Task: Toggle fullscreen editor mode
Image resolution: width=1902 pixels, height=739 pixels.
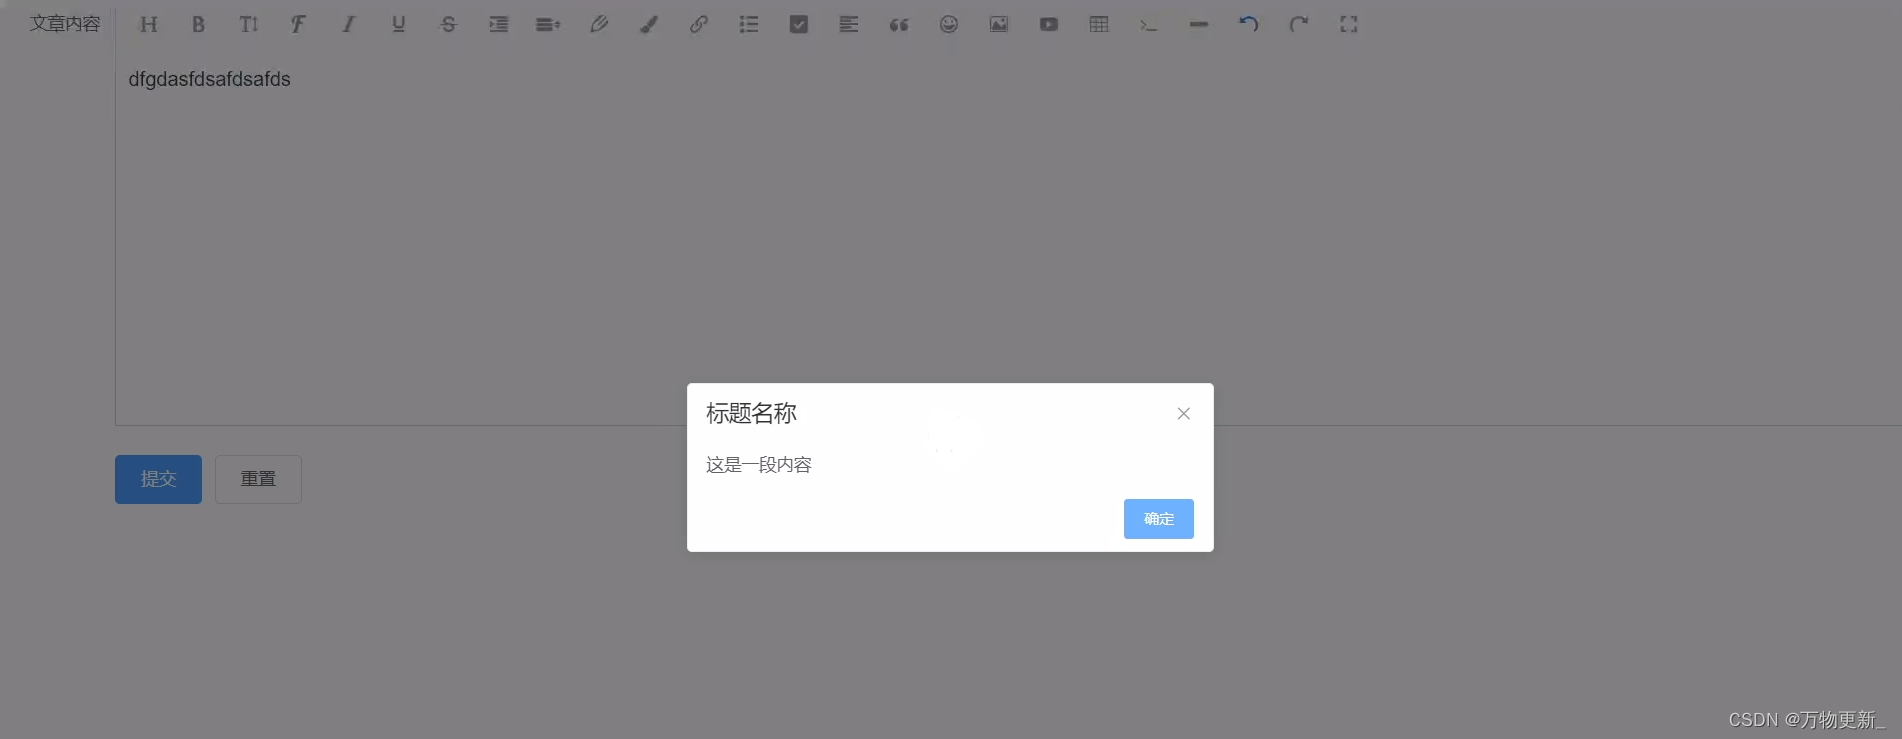Action: (x=1349, y=24)
